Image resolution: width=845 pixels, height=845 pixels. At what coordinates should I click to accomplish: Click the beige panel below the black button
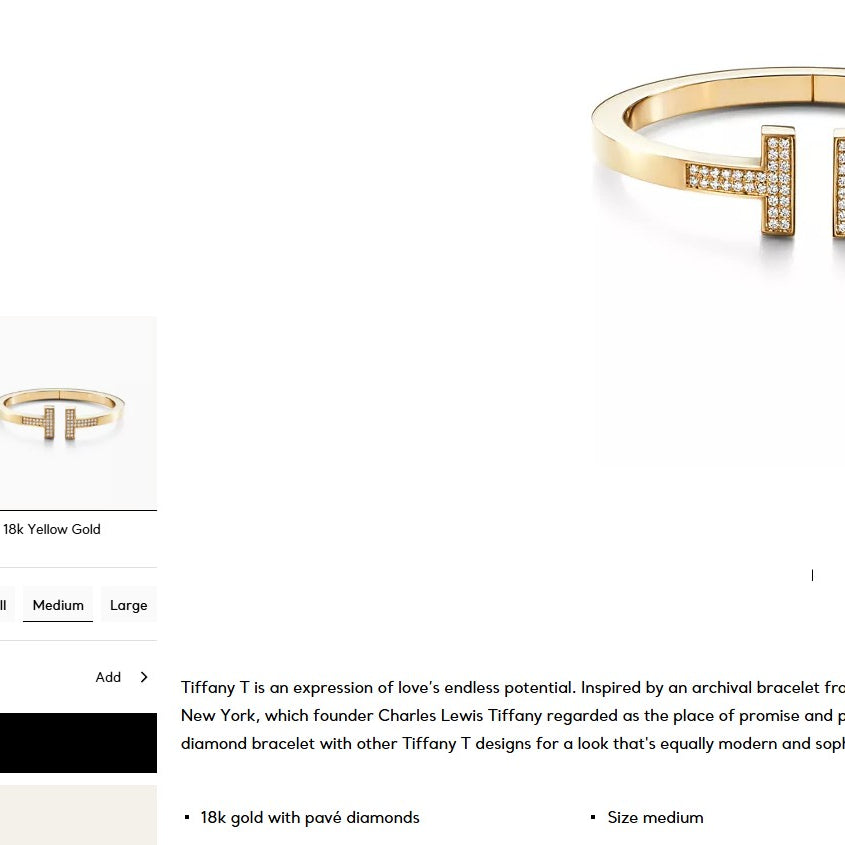pyautogui.click(x=78, y=815)
